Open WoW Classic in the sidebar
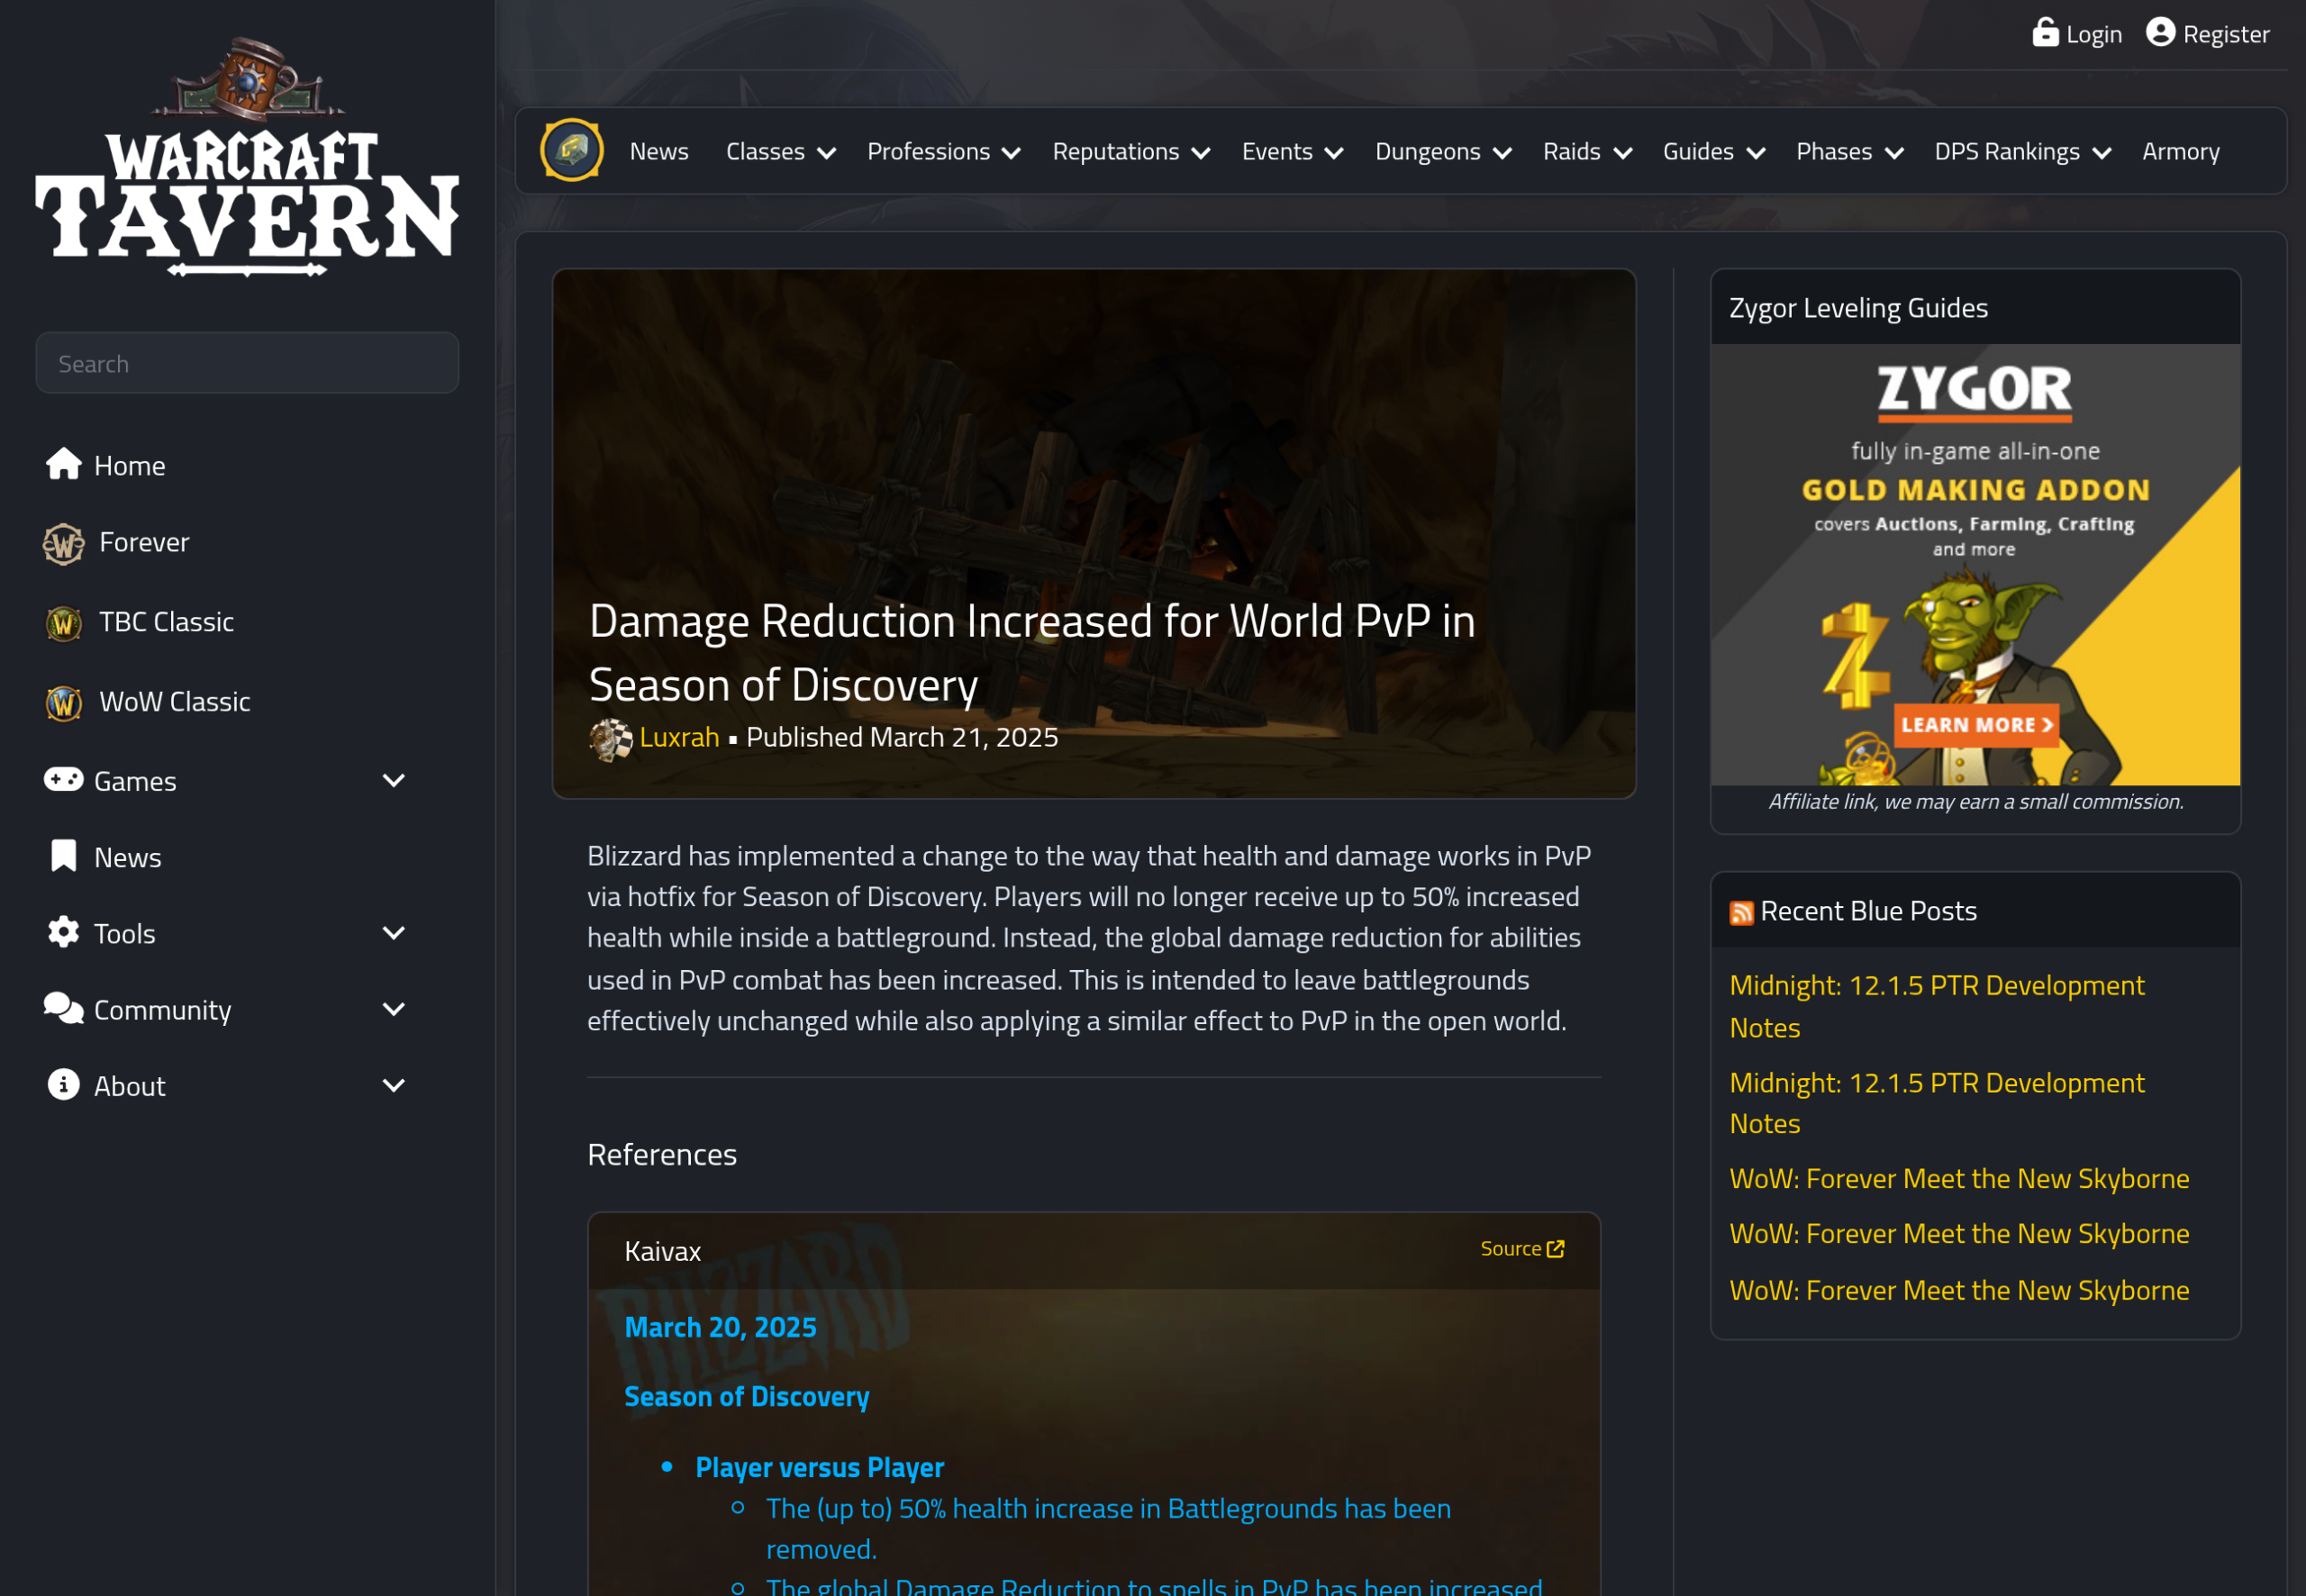The image size is (2306, 1596). 175,702
